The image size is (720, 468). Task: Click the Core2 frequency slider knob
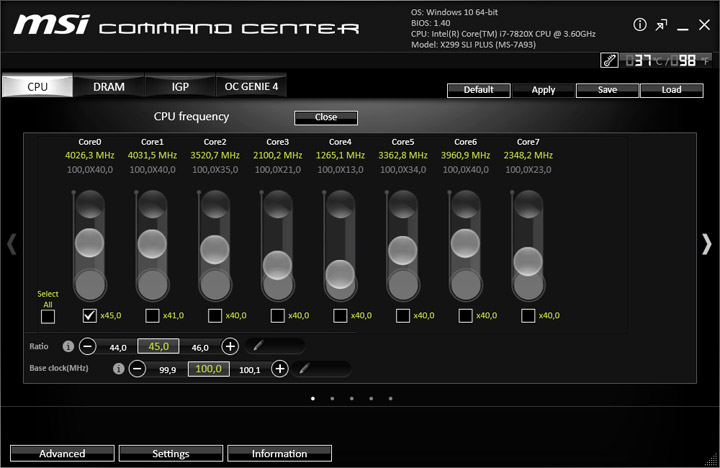tap(215, 250)
